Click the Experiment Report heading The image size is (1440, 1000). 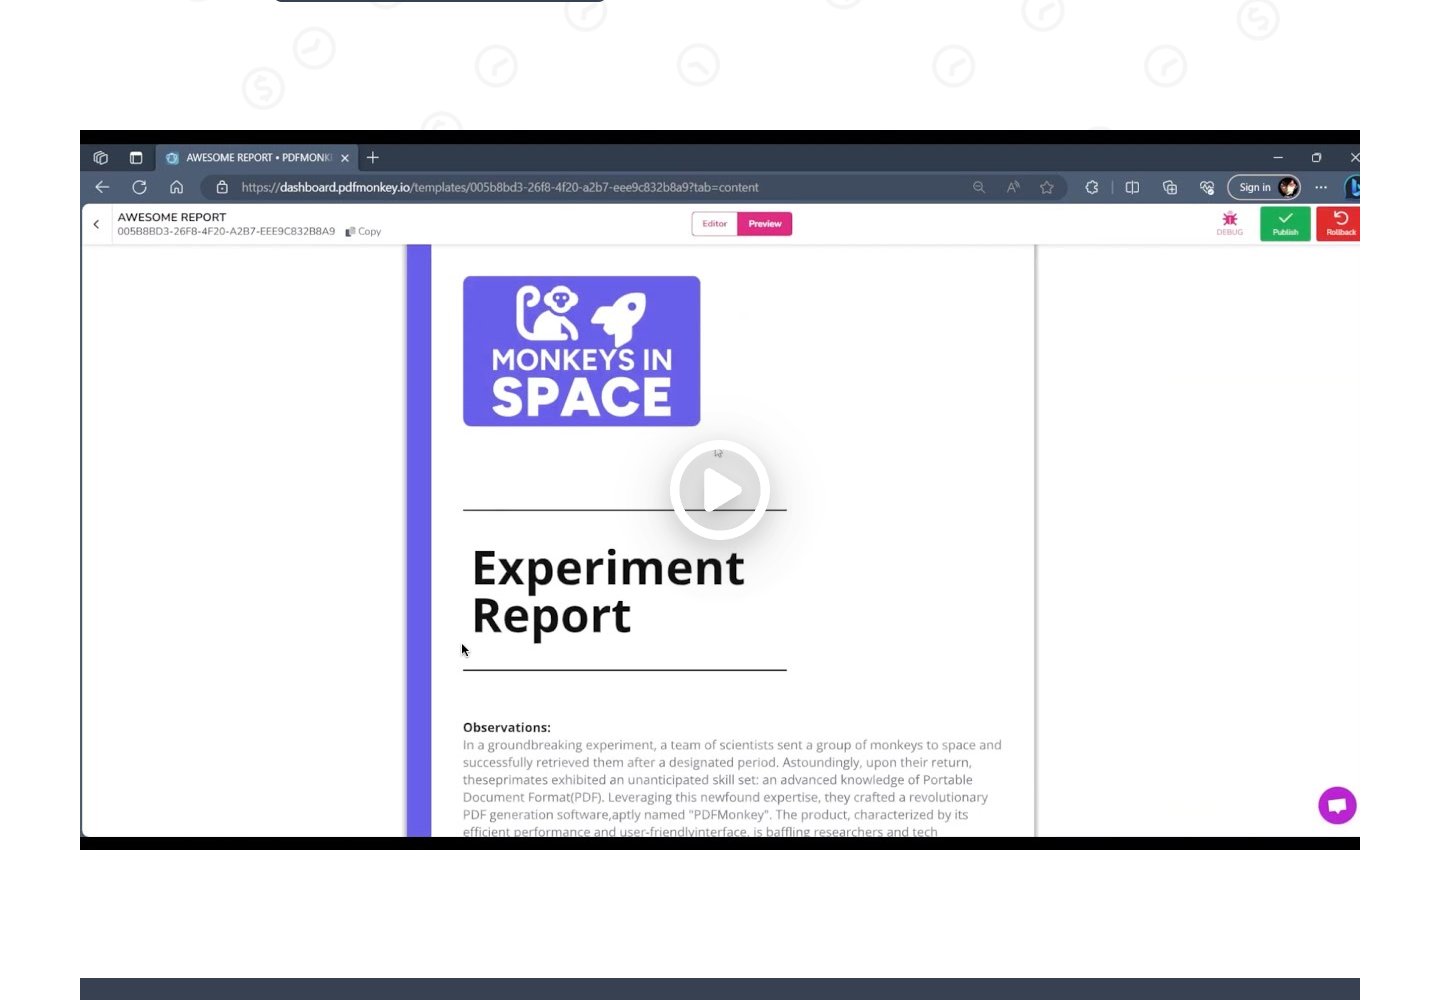click(x=608, y=591)
